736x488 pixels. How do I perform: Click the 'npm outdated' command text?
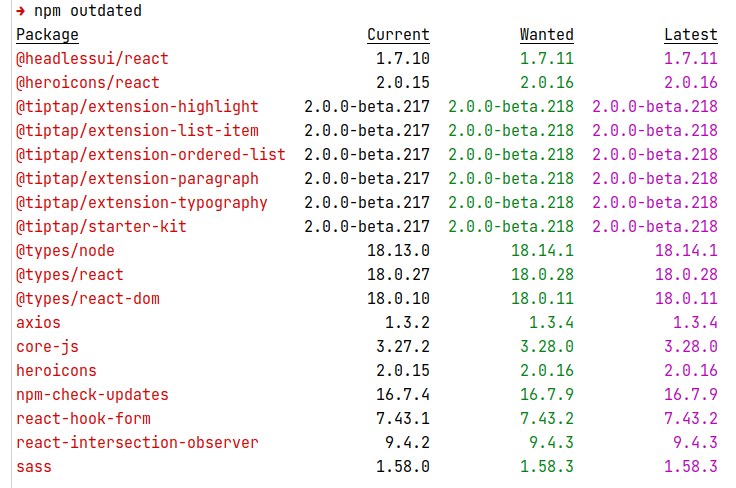coord(88,11)
